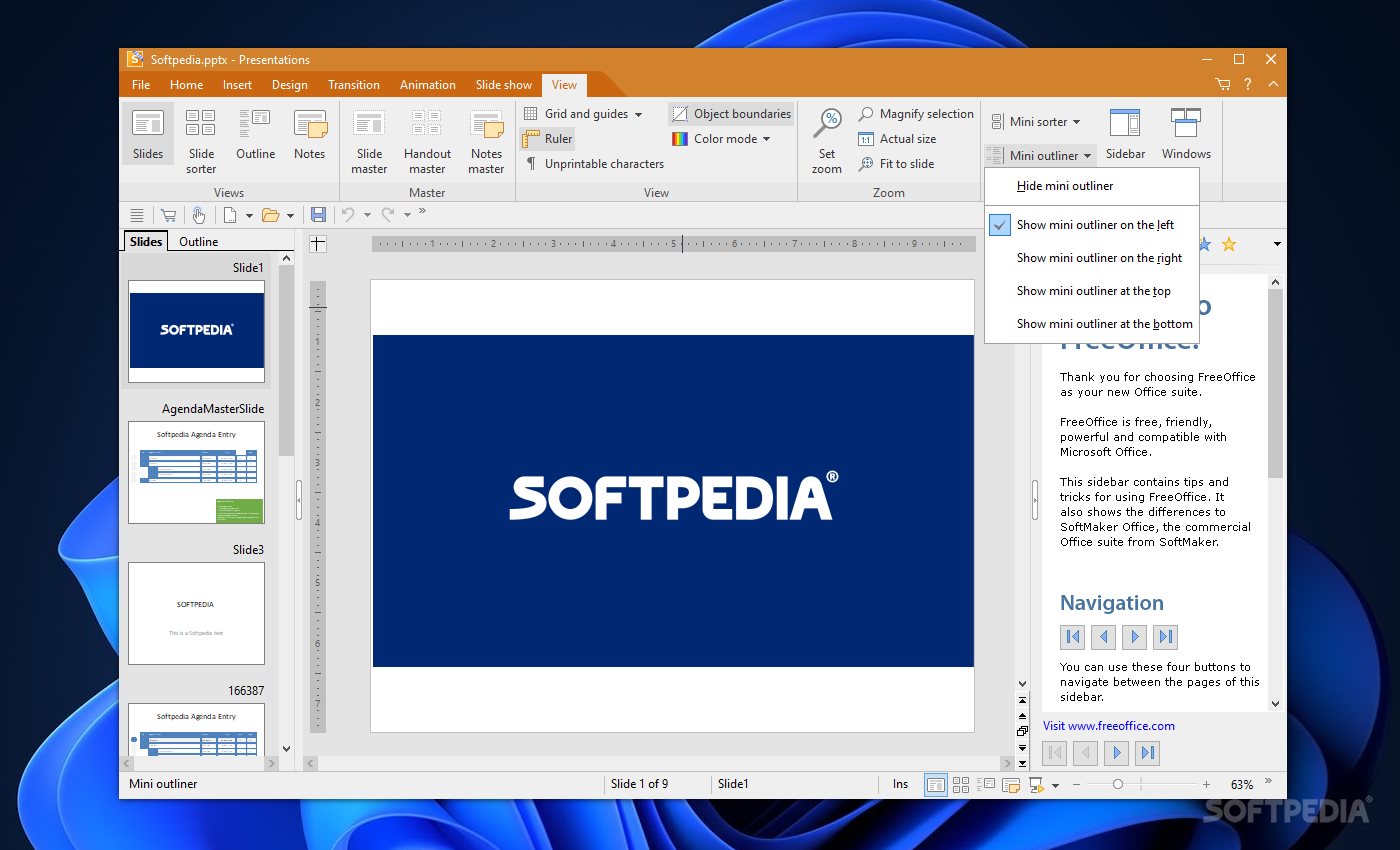Click the open folder icon
Viewport: 1400px width, 850px height.
pyautogui.click(x=270, y=215)
